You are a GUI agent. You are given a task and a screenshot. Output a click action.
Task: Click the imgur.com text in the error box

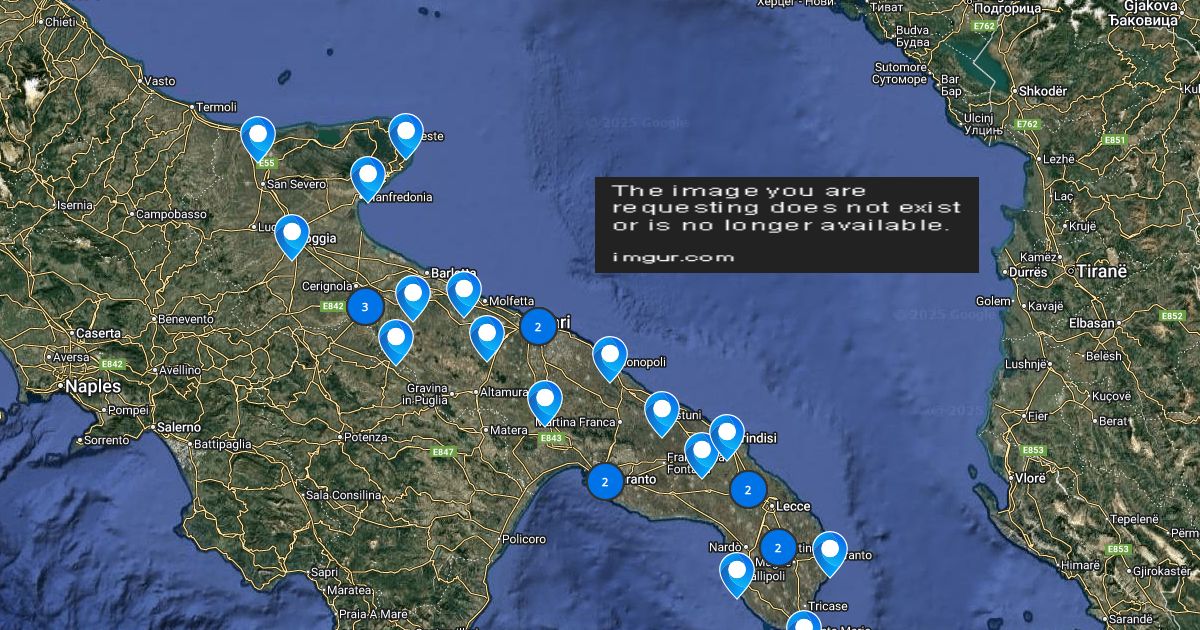673,257
